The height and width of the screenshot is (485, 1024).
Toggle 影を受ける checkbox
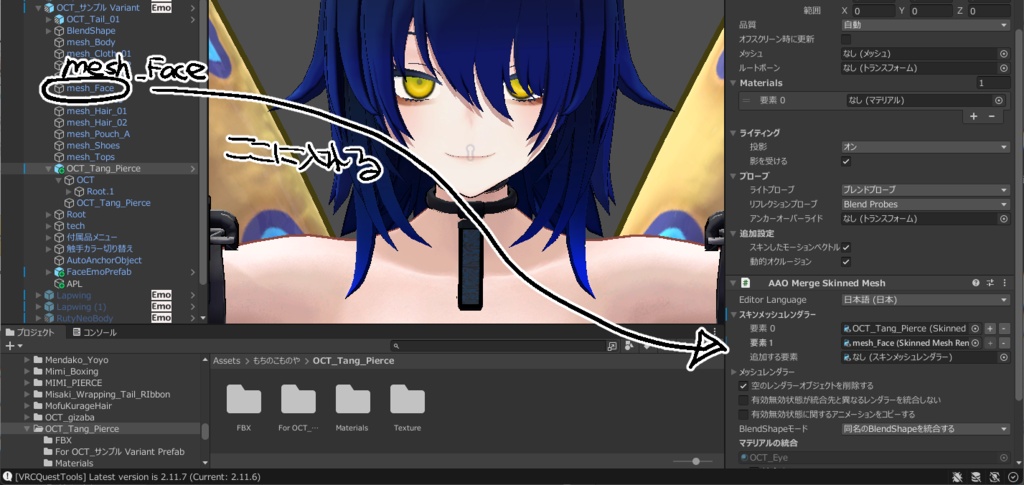pyautogui.click(x=846, y=161)
